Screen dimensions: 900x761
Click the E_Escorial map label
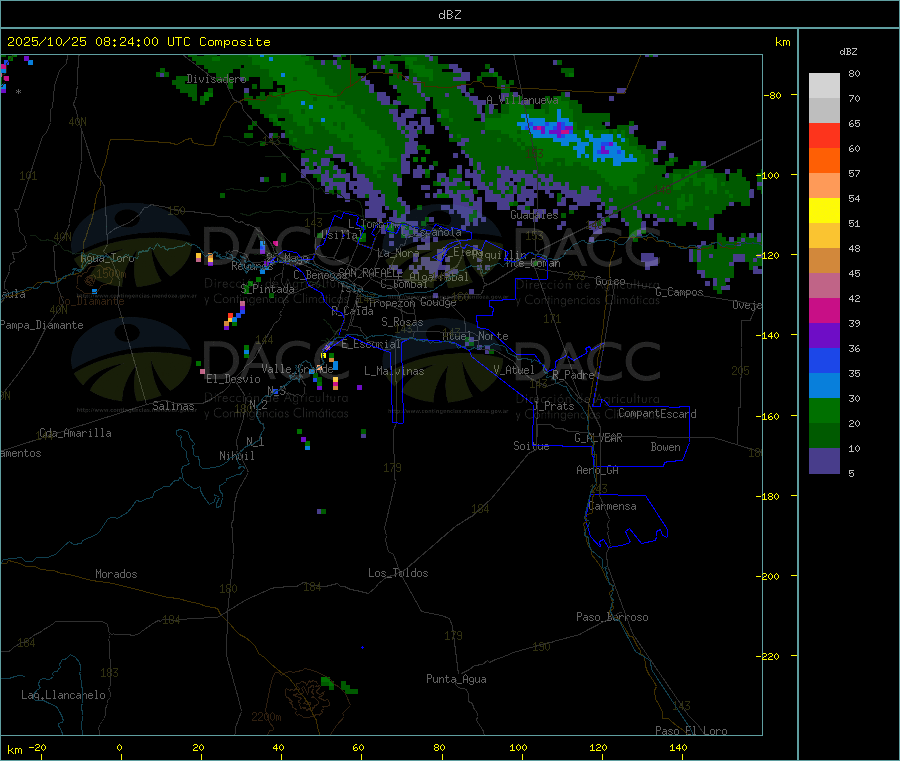[371, 344]
